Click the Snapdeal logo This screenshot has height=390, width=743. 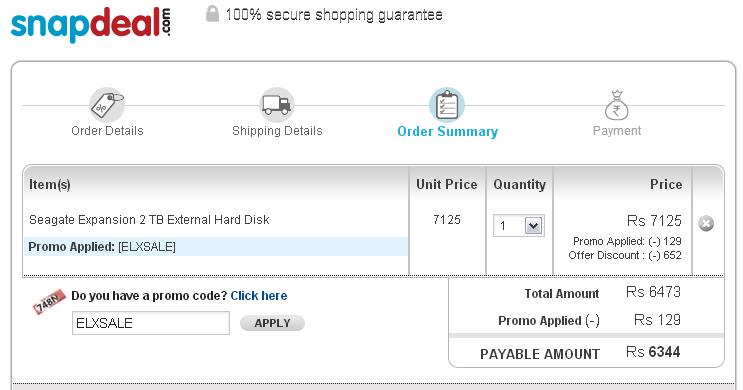(91, 25)
